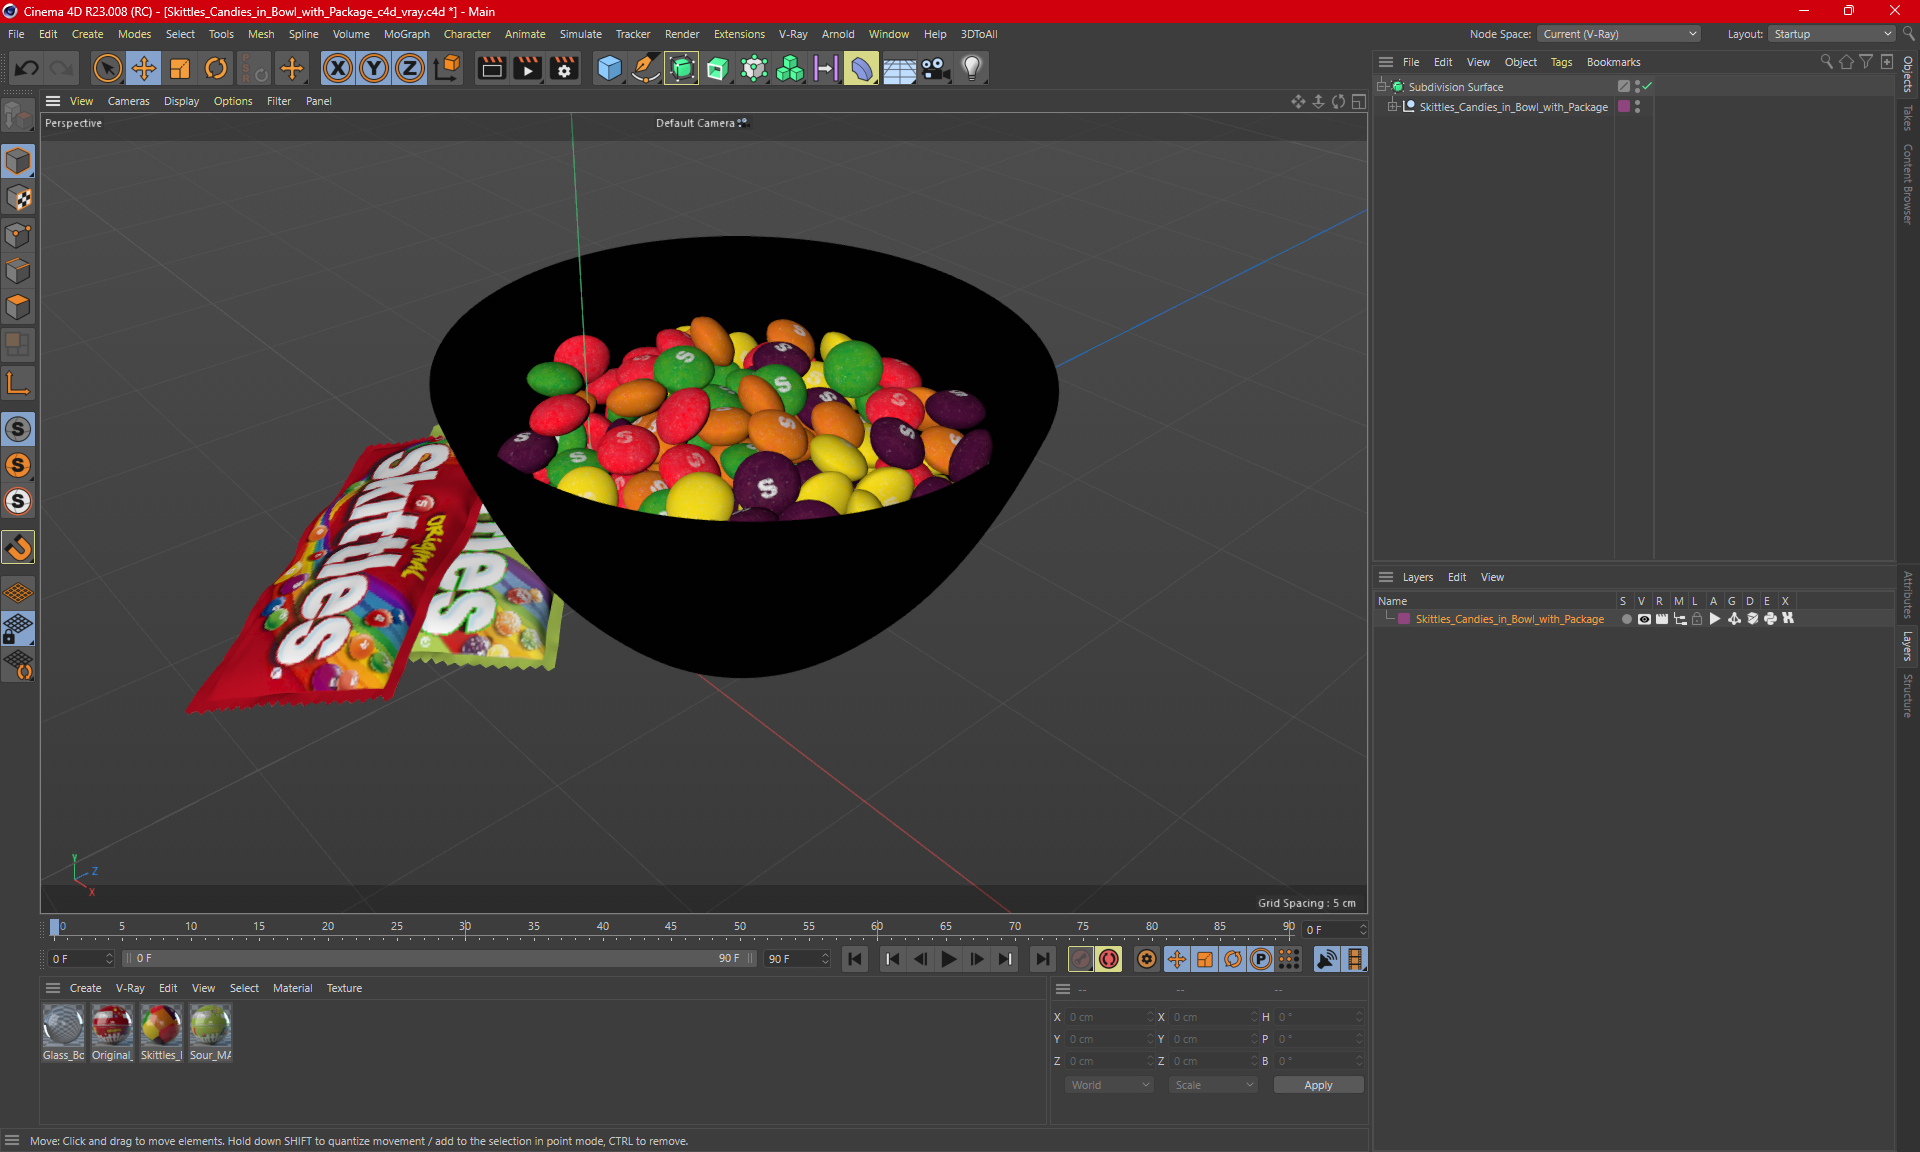
Task: Click the layer purple color swatch
Action: (x=1404, y=619)
